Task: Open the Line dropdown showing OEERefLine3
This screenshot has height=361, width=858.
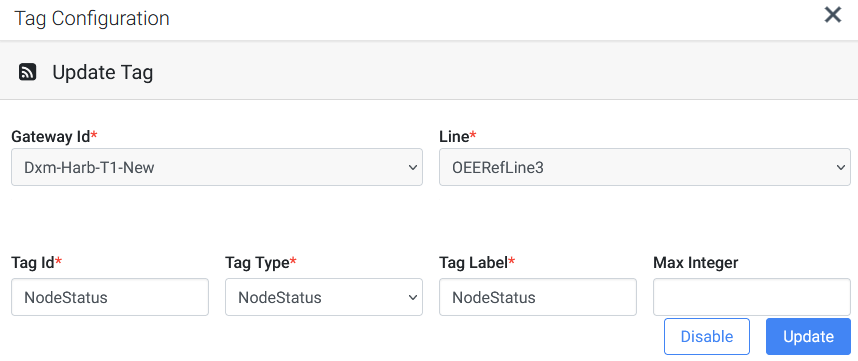Action: (645, 167)
